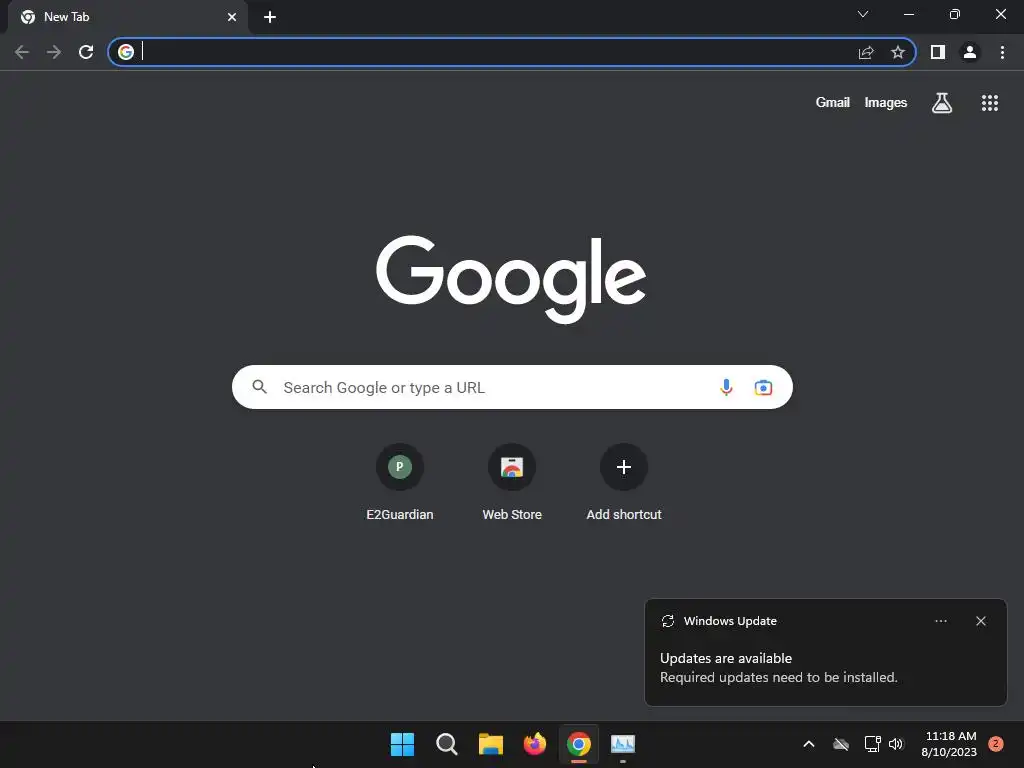Screen dimensions: 1024x768
Task: Open the Chrome profile icon
Action: pos(970,52)
